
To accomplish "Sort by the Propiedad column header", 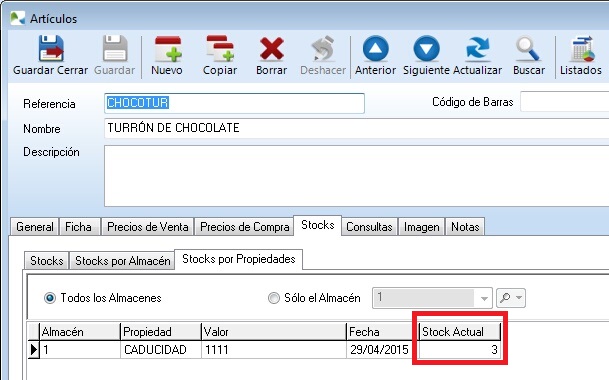I will click(161, 332).
